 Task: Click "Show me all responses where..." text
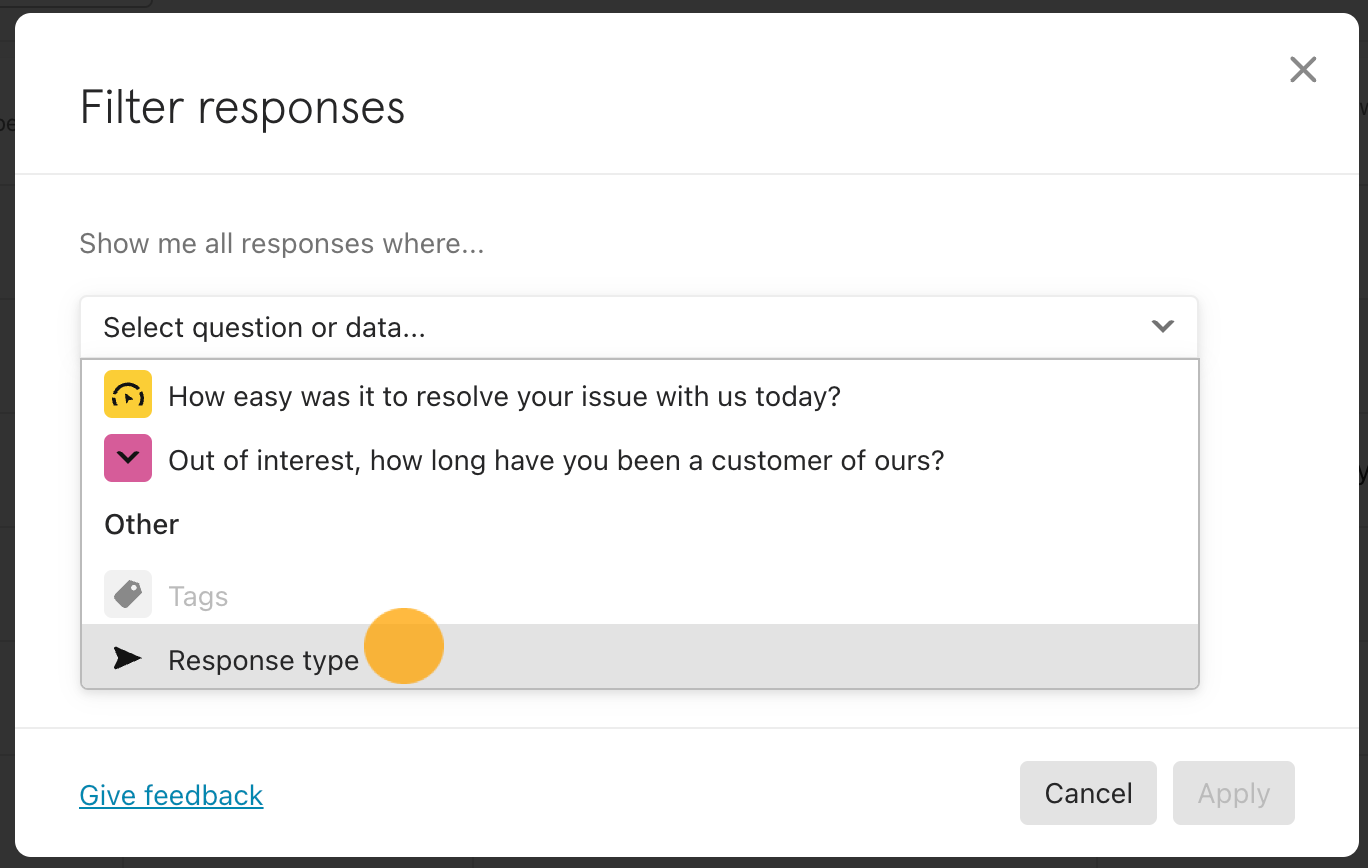point(282,244)
